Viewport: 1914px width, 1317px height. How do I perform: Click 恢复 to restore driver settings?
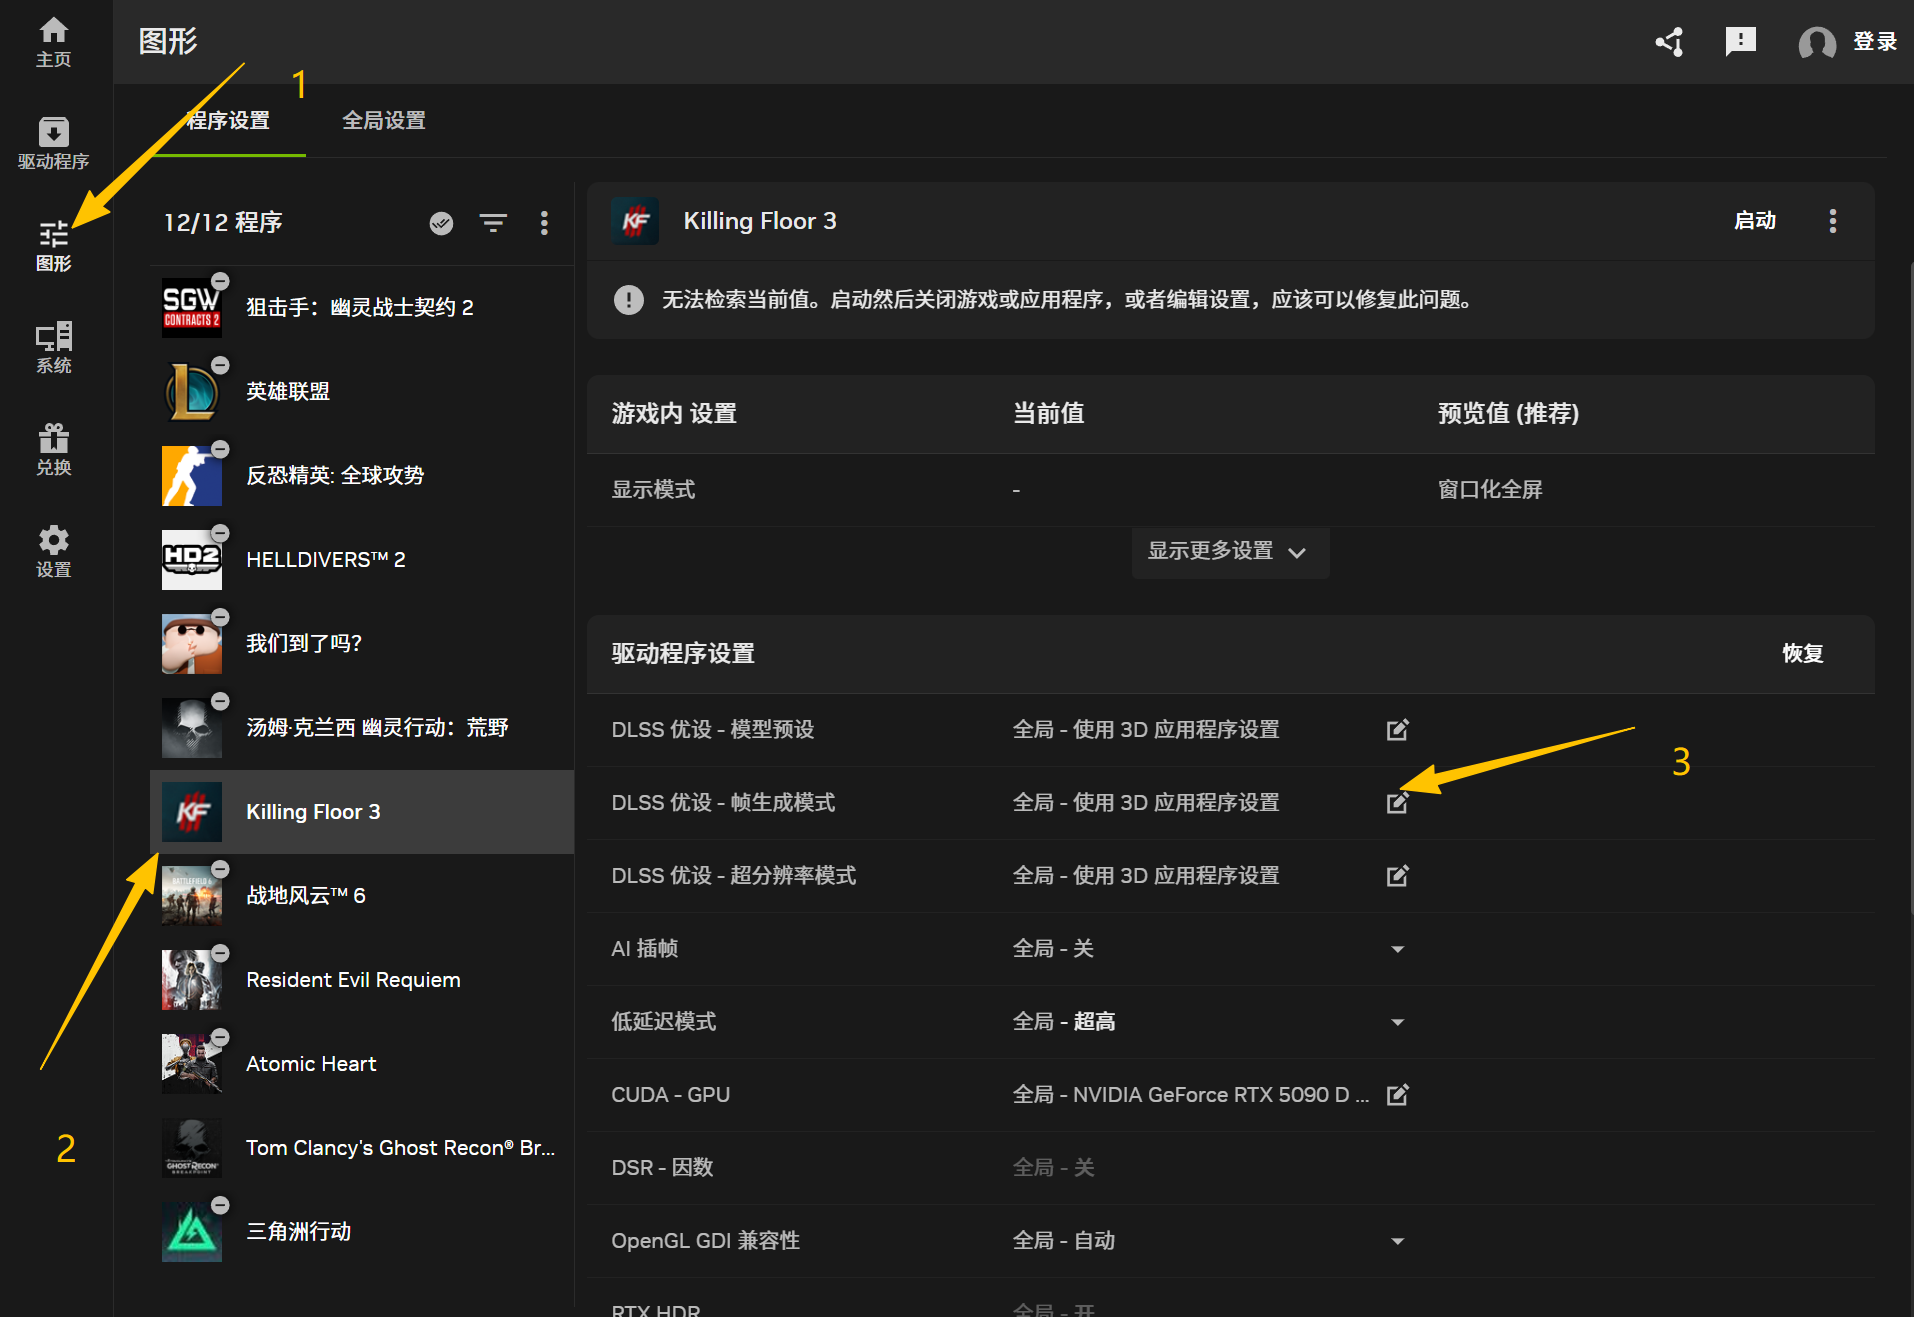1803,654
